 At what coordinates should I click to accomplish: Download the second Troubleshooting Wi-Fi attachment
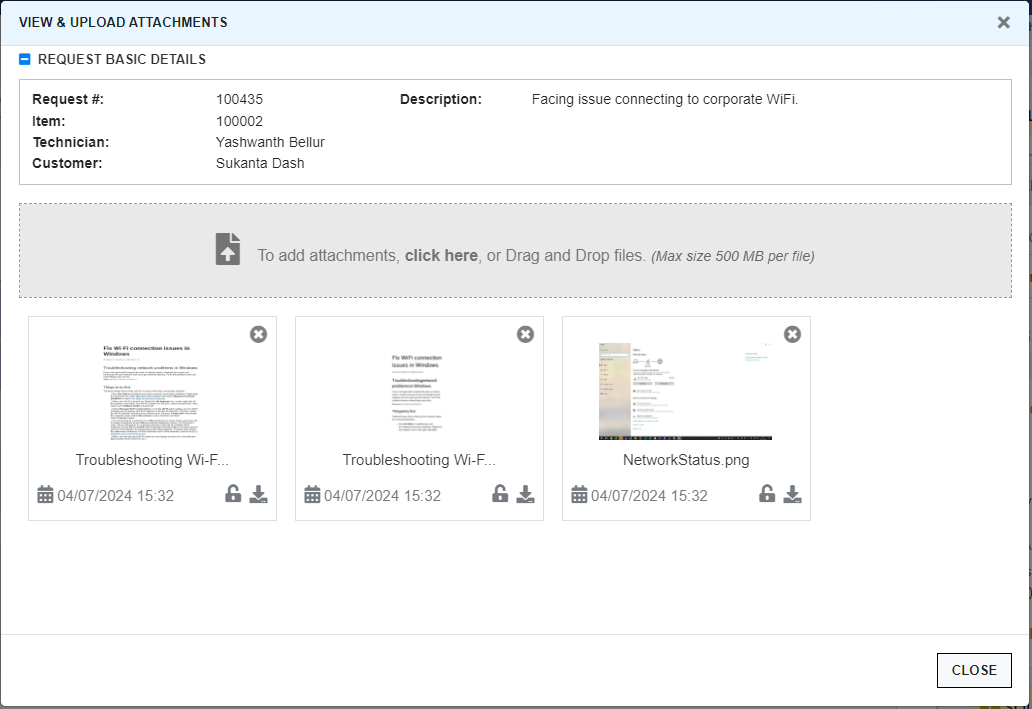(x=526, y=494)
